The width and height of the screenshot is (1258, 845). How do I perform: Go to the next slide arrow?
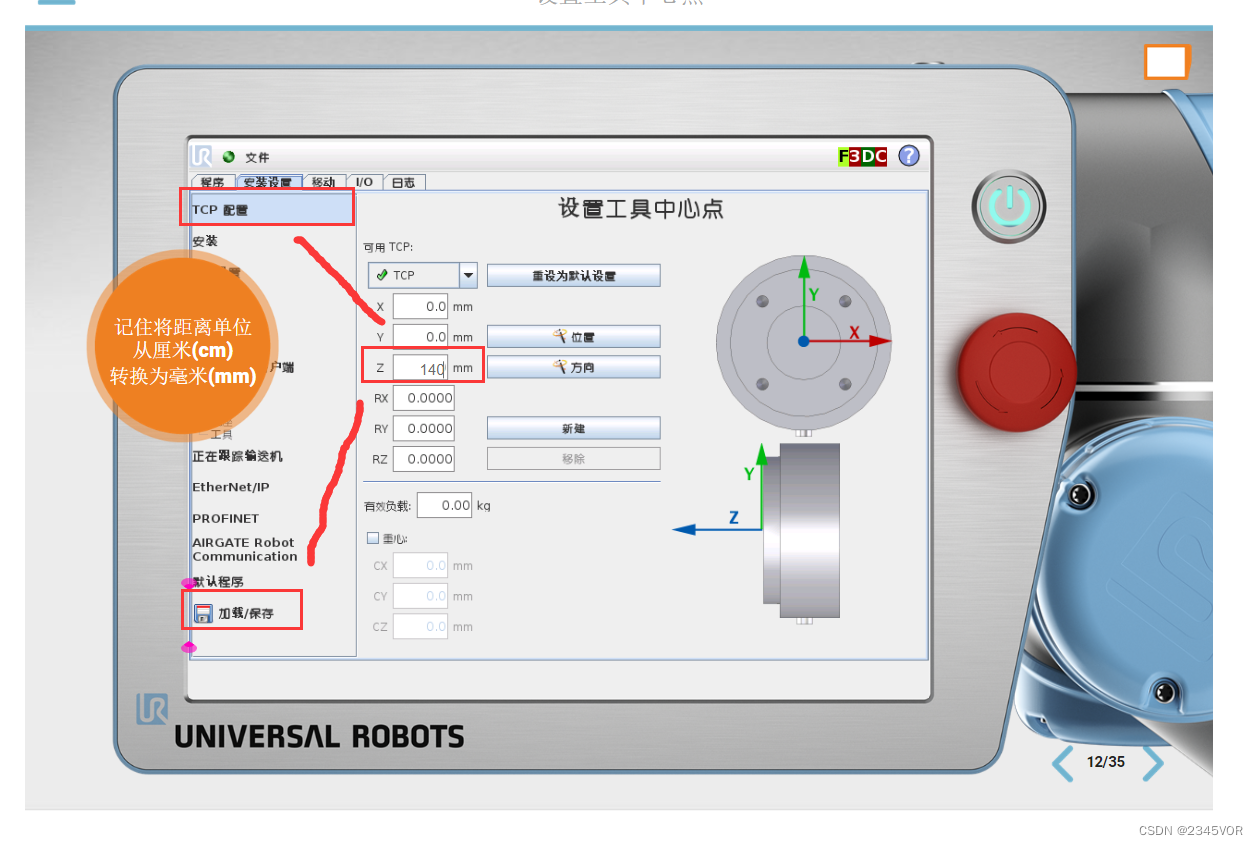click(1153, 763)
